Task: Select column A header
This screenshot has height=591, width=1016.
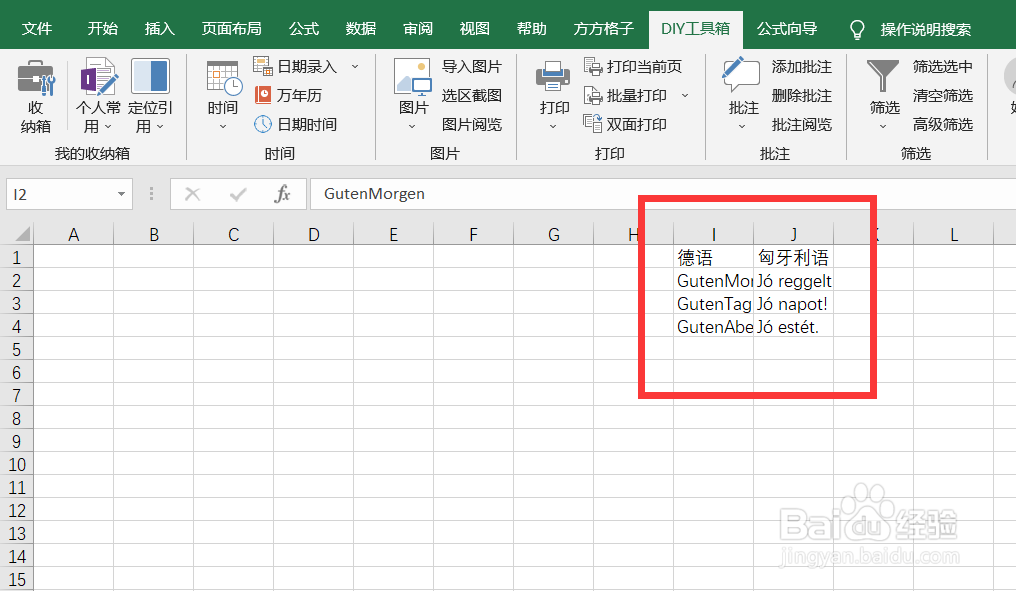Action: coord(74,234)
